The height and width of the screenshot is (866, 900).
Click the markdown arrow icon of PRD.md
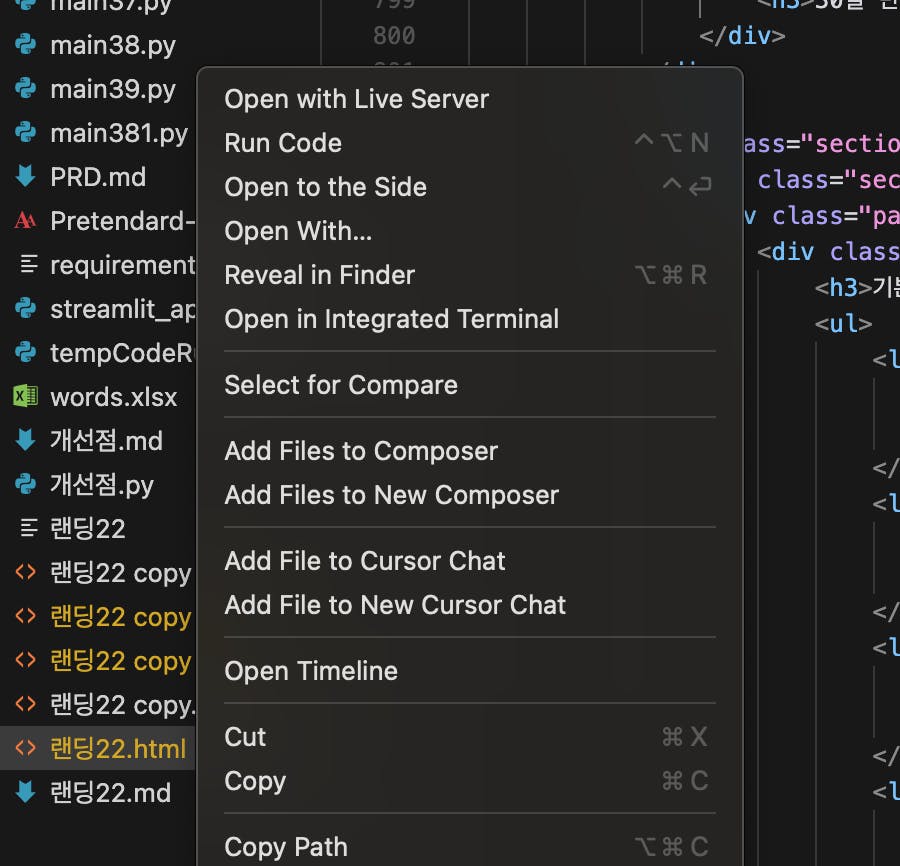coord(26,177)
